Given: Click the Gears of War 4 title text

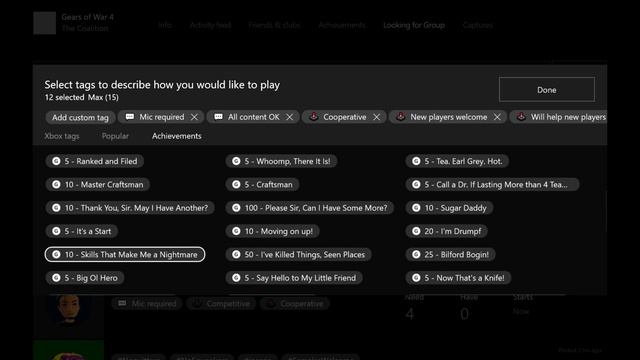Looking at the screenshot, I should (87, 17).
